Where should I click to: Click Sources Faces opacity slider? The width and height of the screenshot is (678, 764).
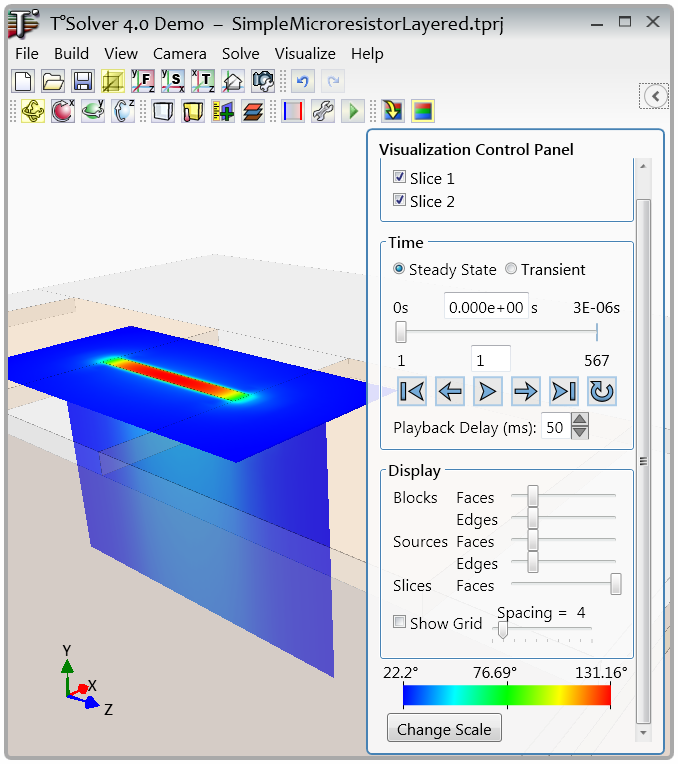click(533, 540)
